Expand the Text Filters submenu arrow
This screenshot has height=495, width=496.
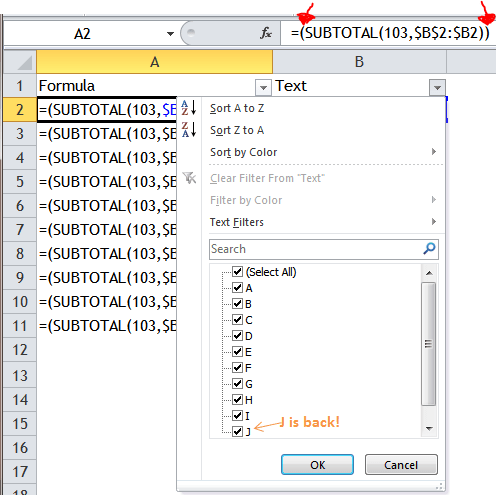pyautogui.click(x=434, y=222)
